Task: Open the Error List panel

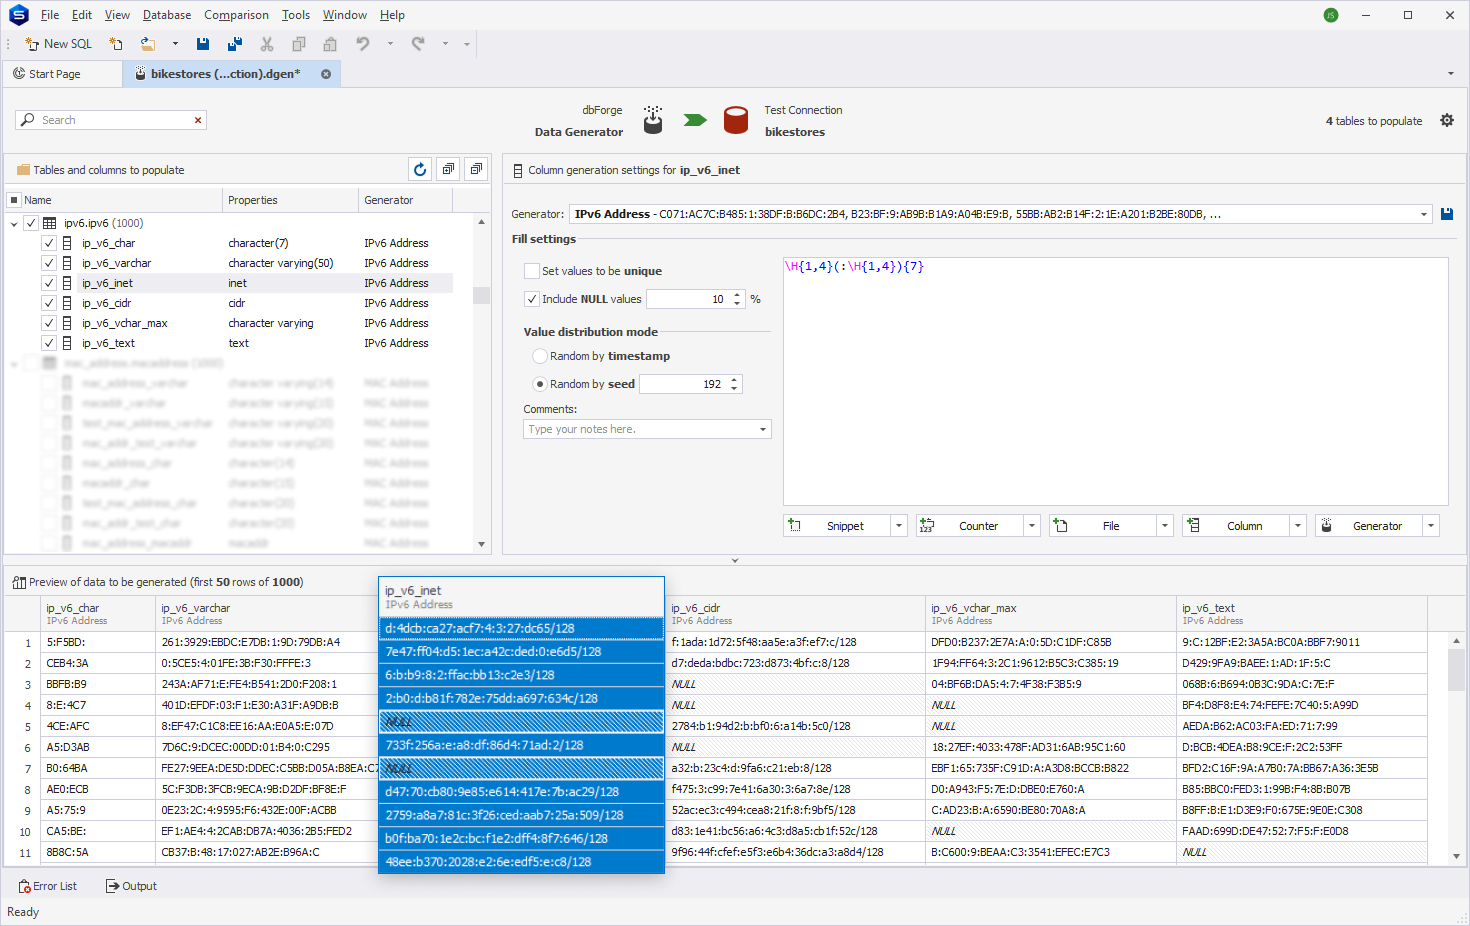Action: pyautogui.click(x=48, y=886)
